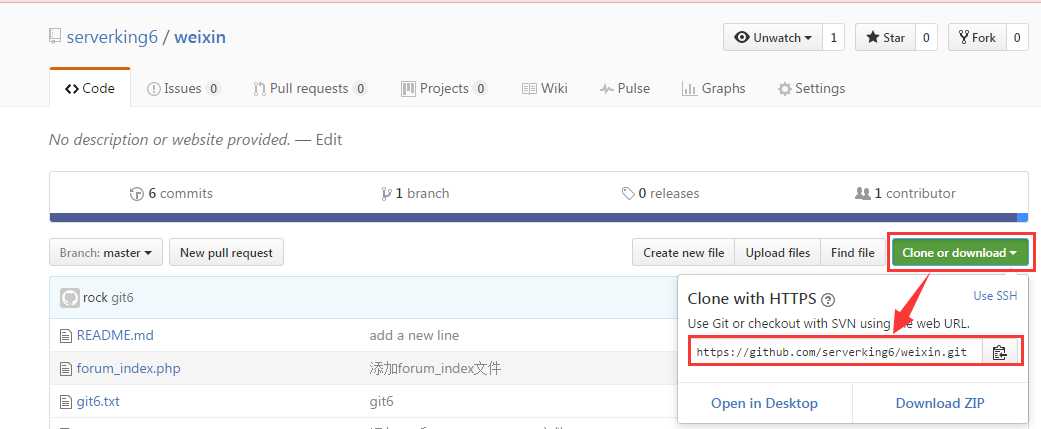Click the watchers count 1
The image size is (1041, 429).
coord(834,38)
